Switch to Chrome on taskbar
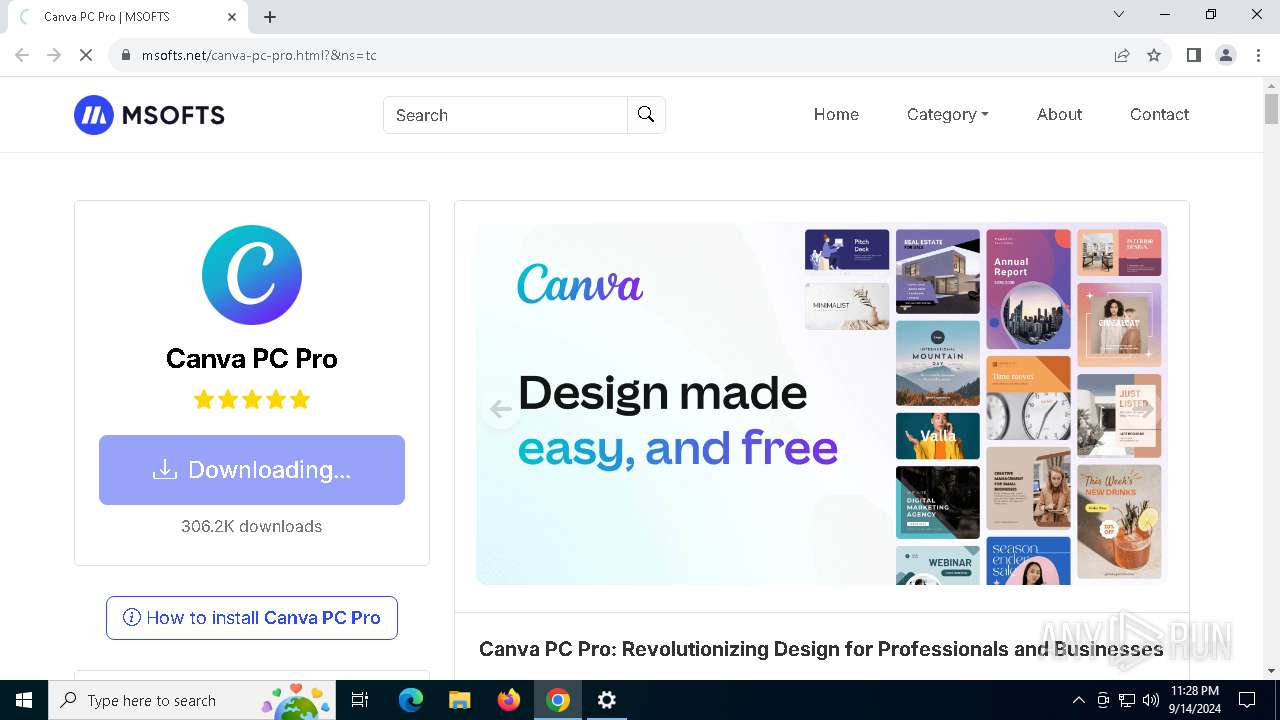1280x720 pixels. [x=558, y=700]
